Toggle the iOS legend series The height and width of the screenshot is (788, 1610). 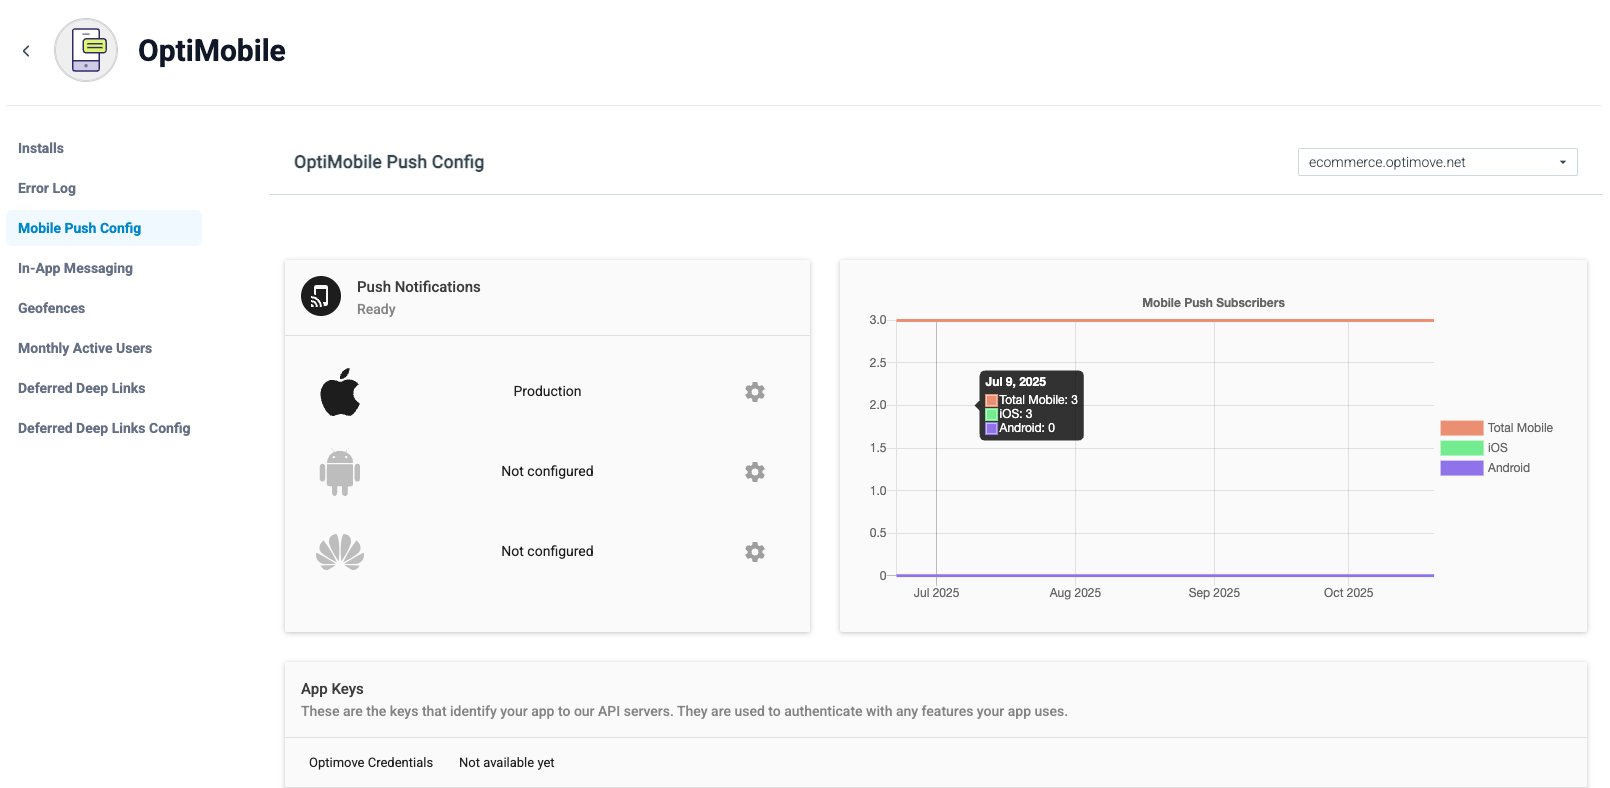point(1474,448)
